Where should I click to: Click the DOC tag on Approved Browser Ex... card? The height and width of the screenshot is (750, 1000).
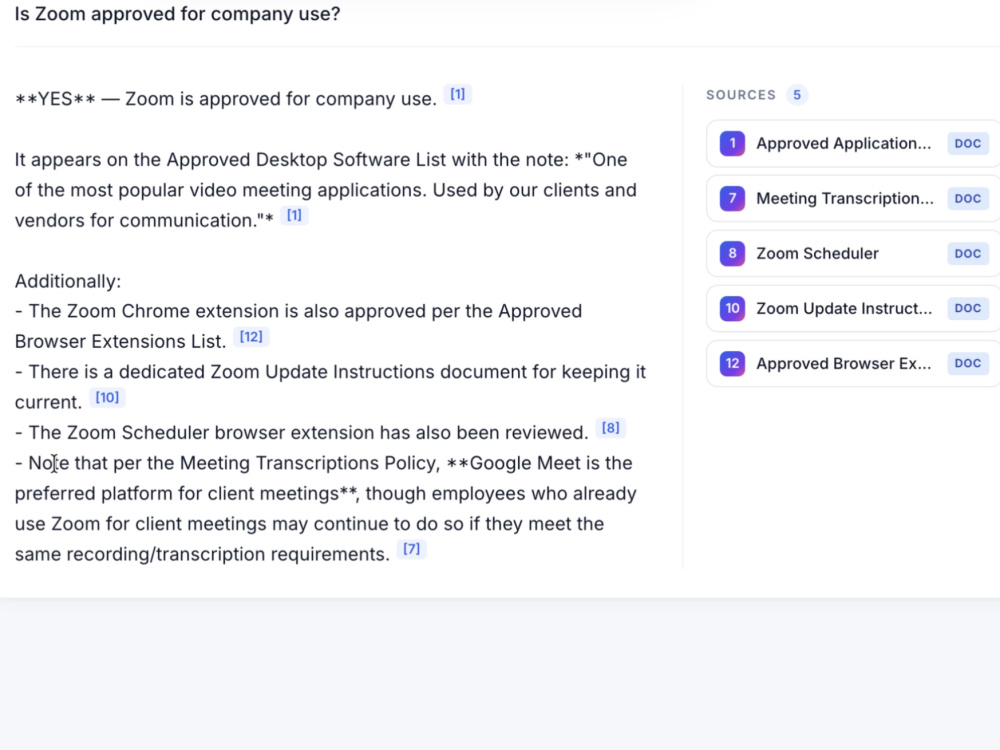point(967,364)
